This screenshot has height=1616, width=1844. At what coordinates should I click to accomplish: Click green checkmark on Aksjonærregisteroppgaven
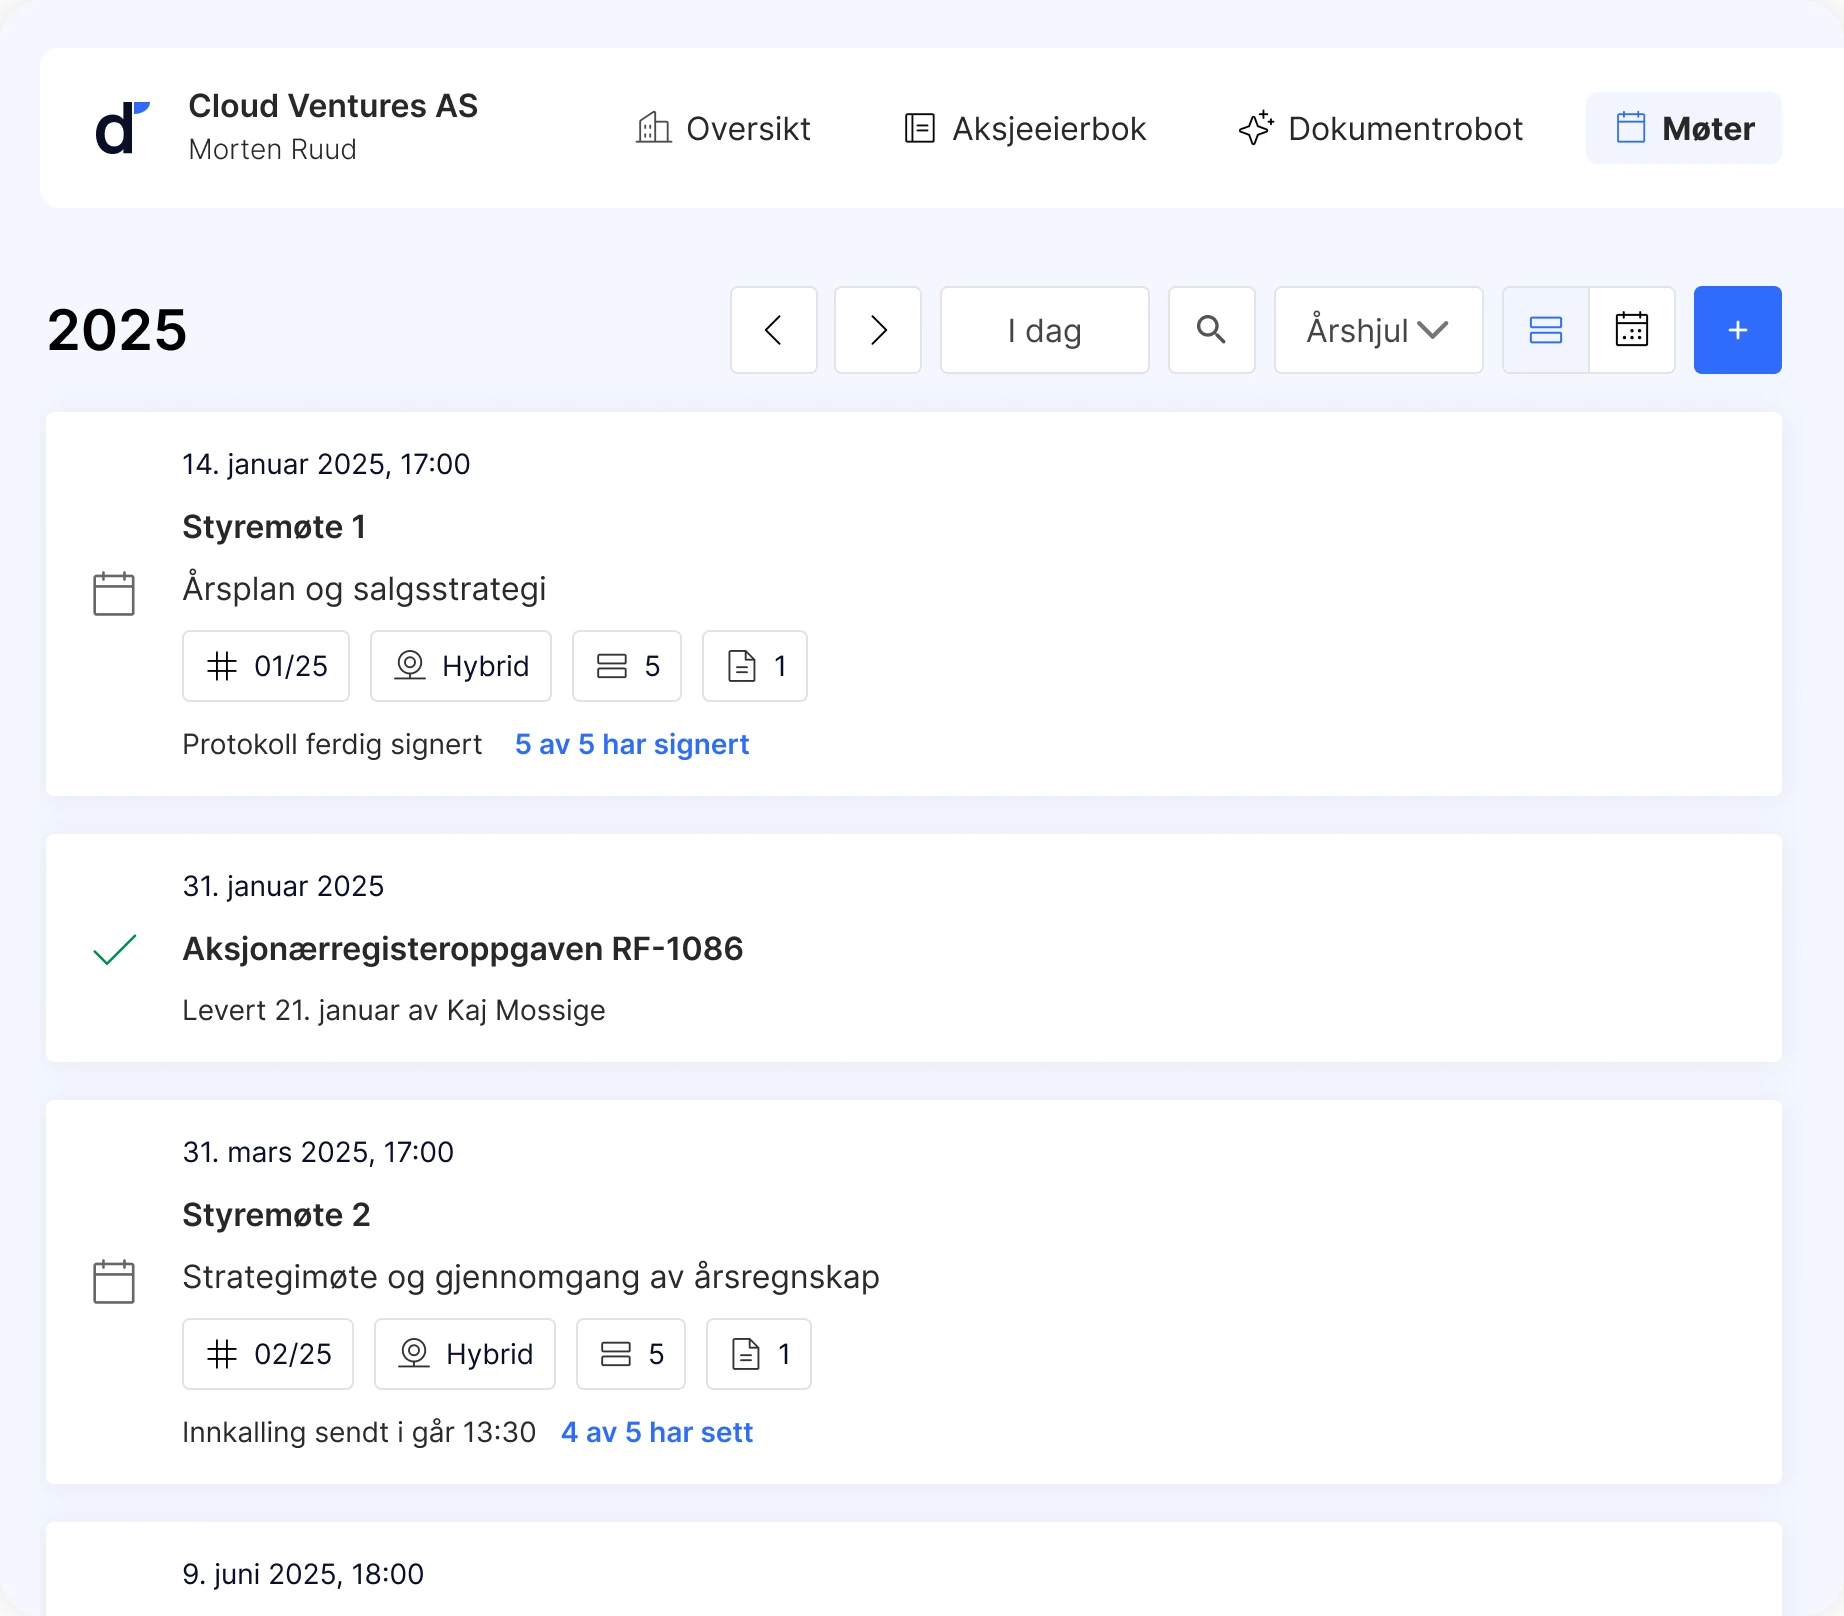114,949
